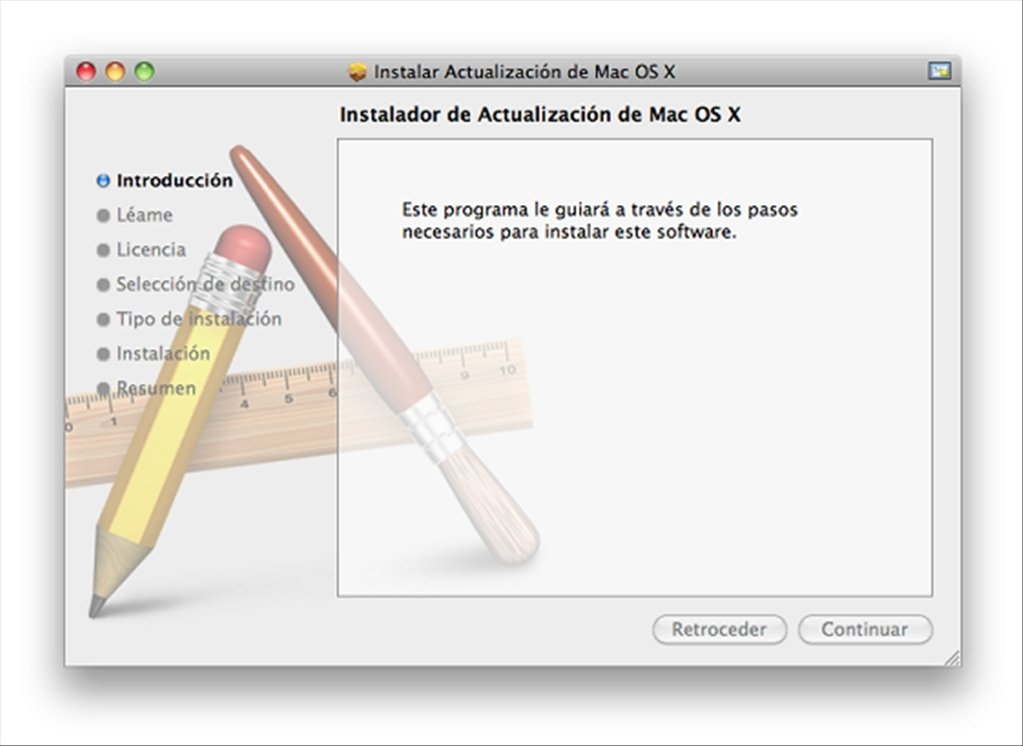Click the gray bullet beside Léame
Viewport: 1023px width, 746px height.
pos(103,215)
